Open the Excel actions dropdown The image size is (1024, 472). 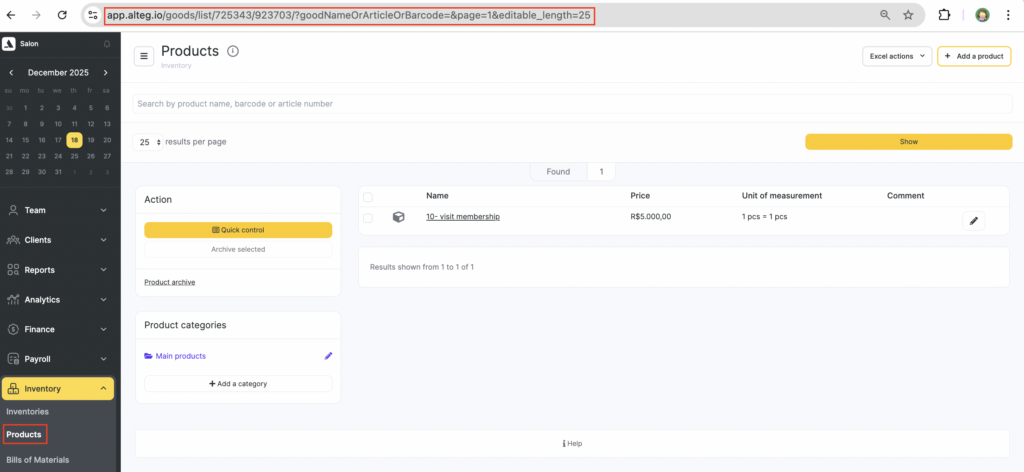(897, 56)
